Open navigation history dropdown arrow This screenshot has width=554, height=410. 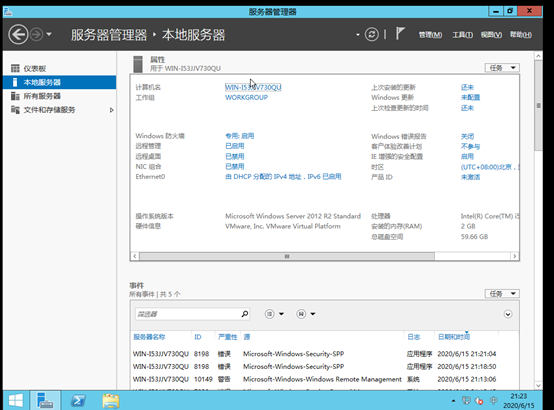pyautogui.click(x=49, y=35)
